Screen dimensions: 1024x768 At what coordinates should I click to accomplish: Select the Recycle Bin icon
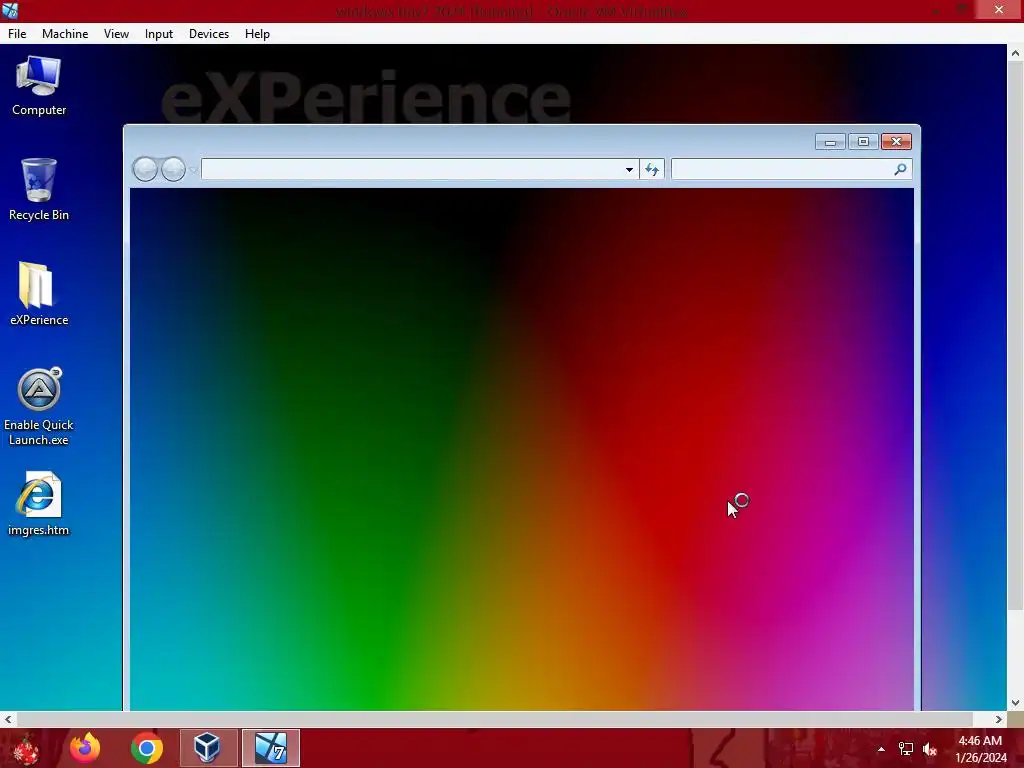point(39,190)
